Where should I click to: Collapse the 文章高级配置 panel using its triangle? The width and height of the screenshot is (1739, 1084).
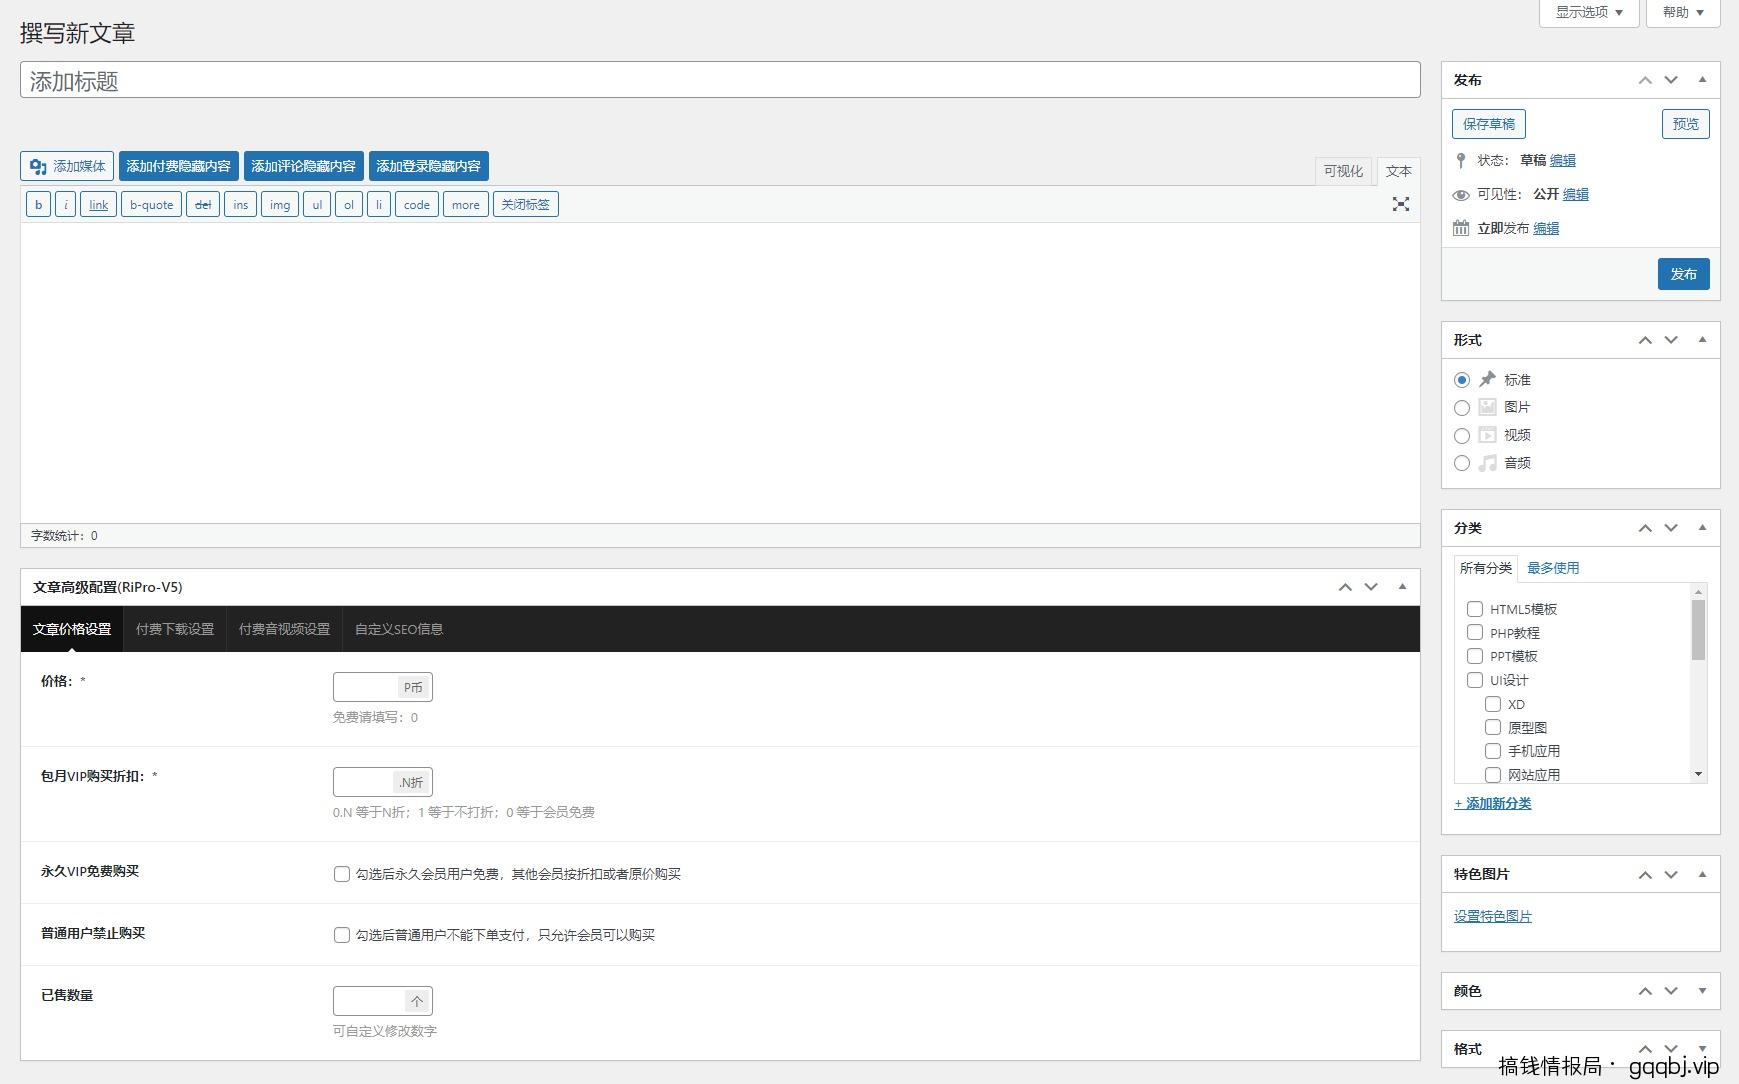pos(1402,587)
